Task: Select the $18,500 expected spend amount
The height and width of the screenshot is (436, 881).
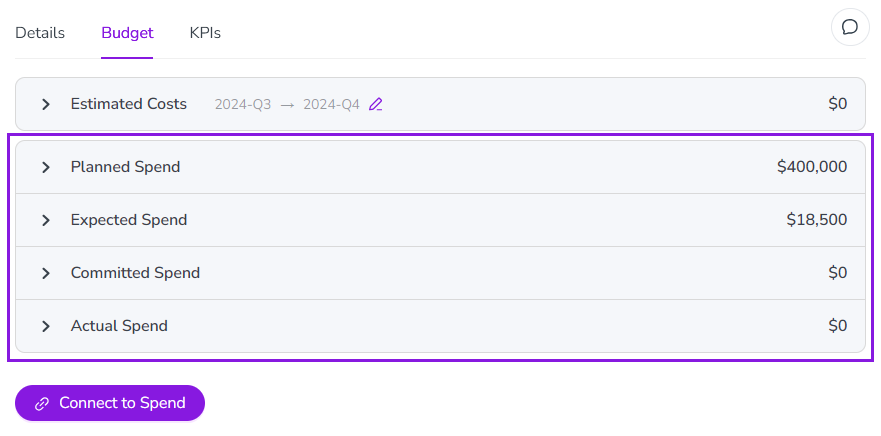Action: (816, 220)
